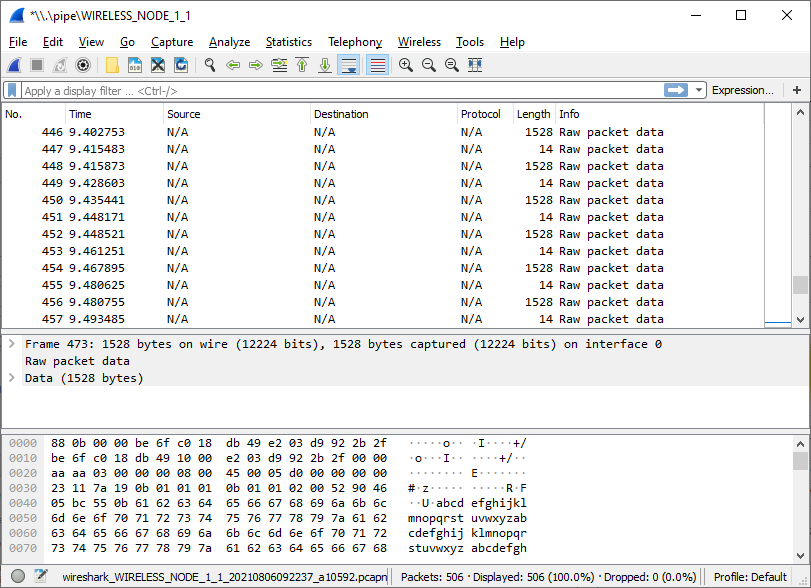Apply the display filter arrow button

pos(676,91)
